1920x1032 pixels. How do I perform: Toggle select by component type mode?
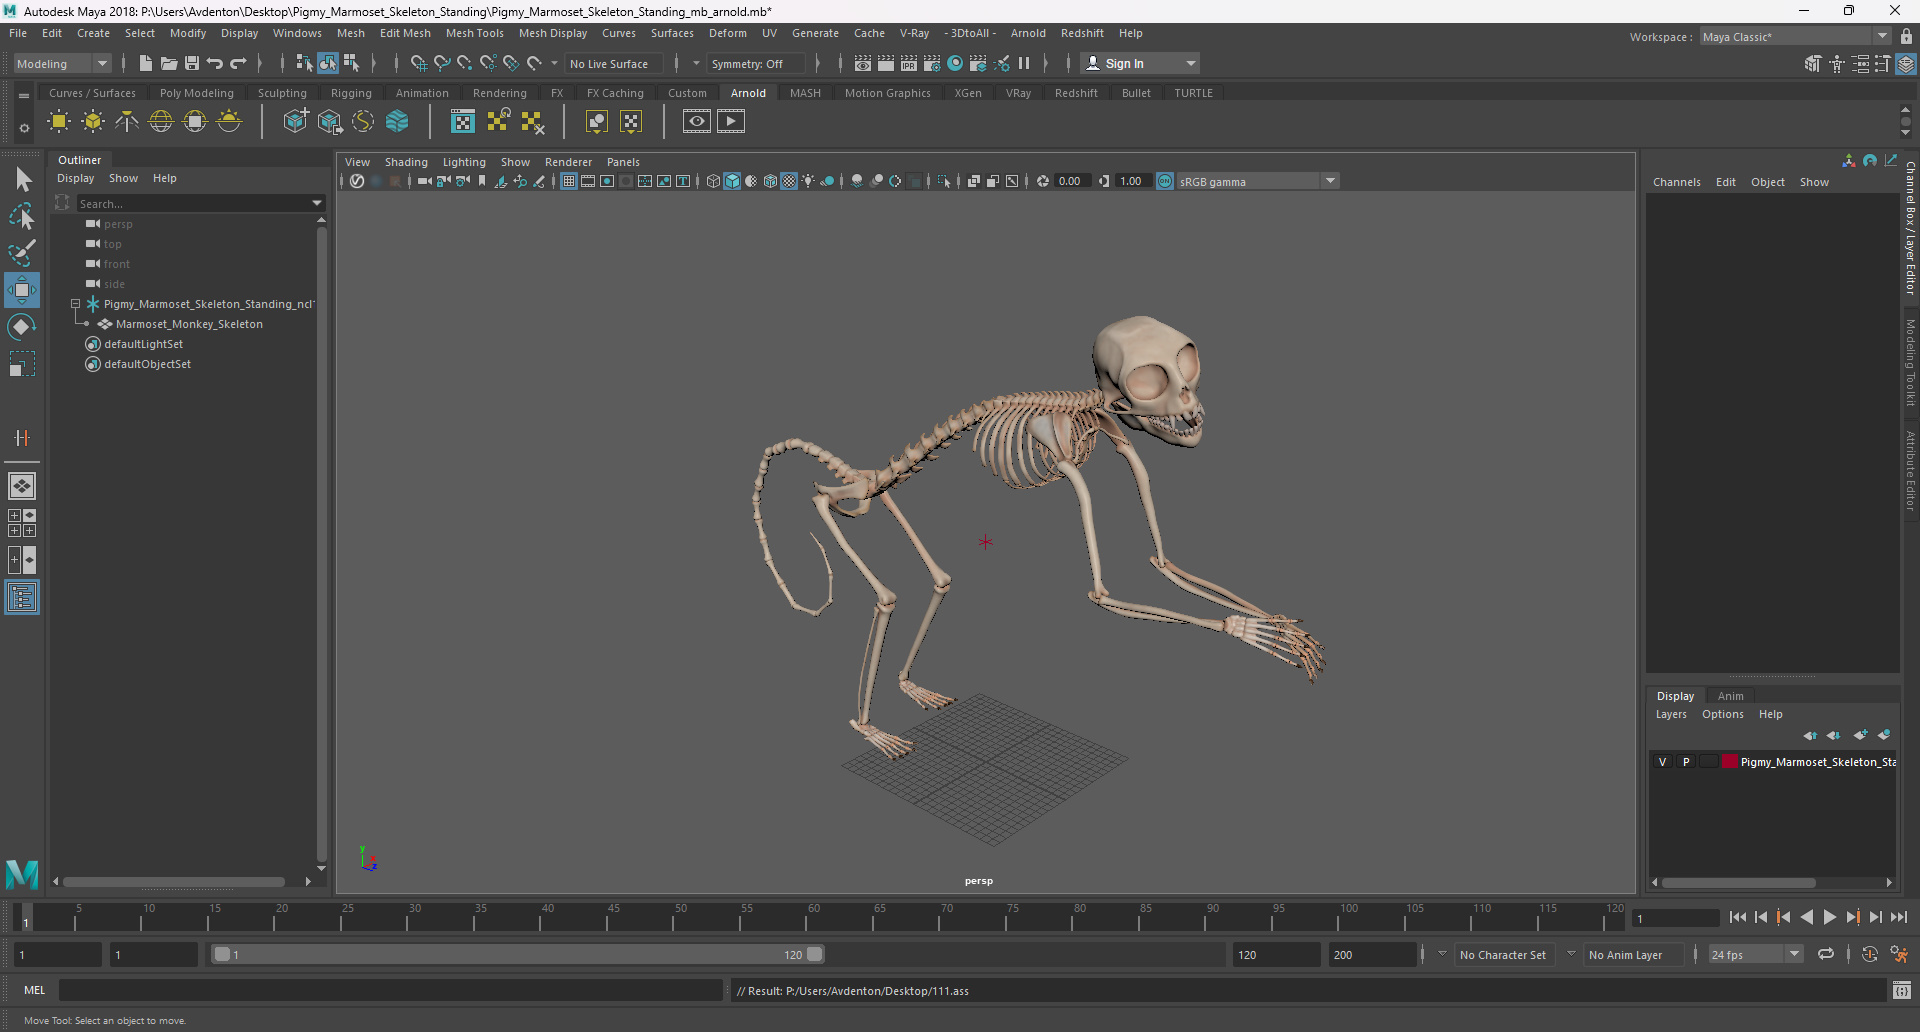click(351, 63)
